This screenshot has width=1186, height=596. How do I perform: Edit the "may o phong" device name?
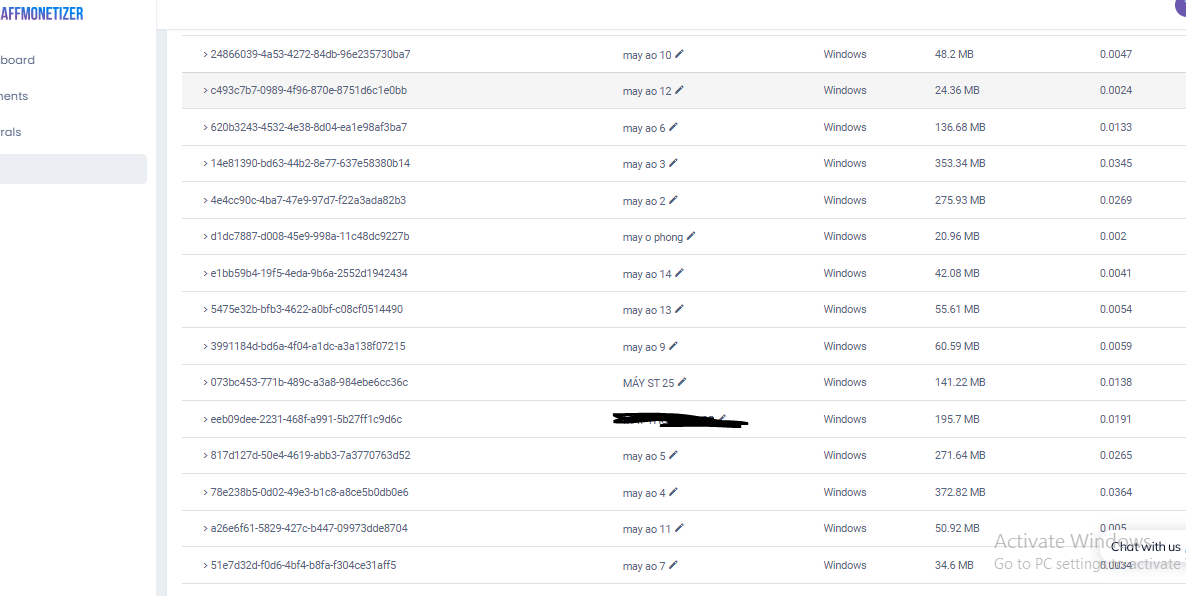pyautogui.click(x=691, y=236)
